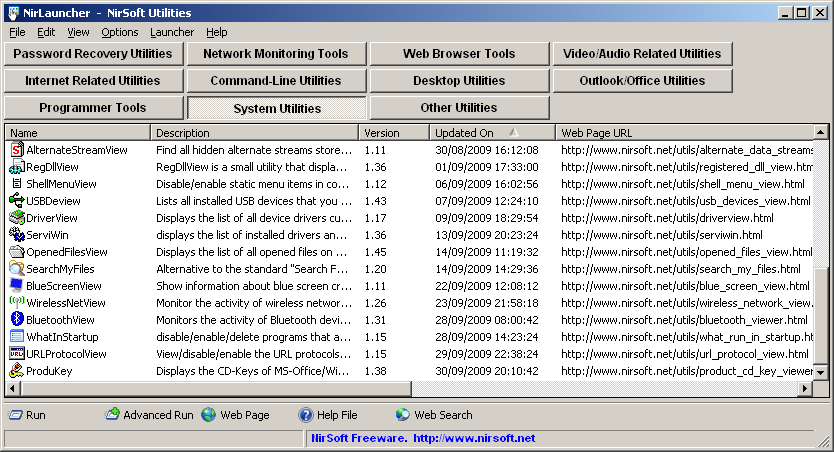Open the Edit menu

46,32
